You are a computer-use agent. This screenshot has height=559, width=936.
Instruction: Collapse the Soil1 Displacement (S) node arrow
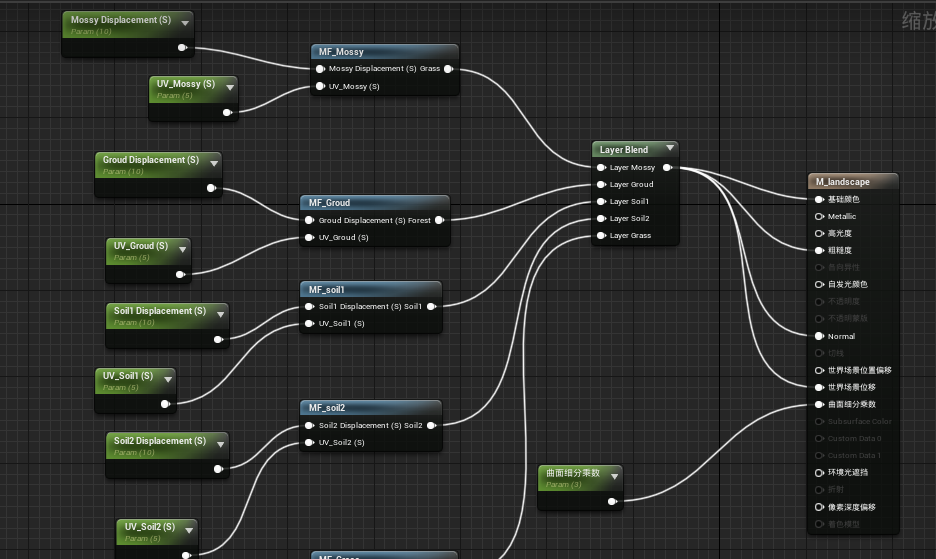221,315
